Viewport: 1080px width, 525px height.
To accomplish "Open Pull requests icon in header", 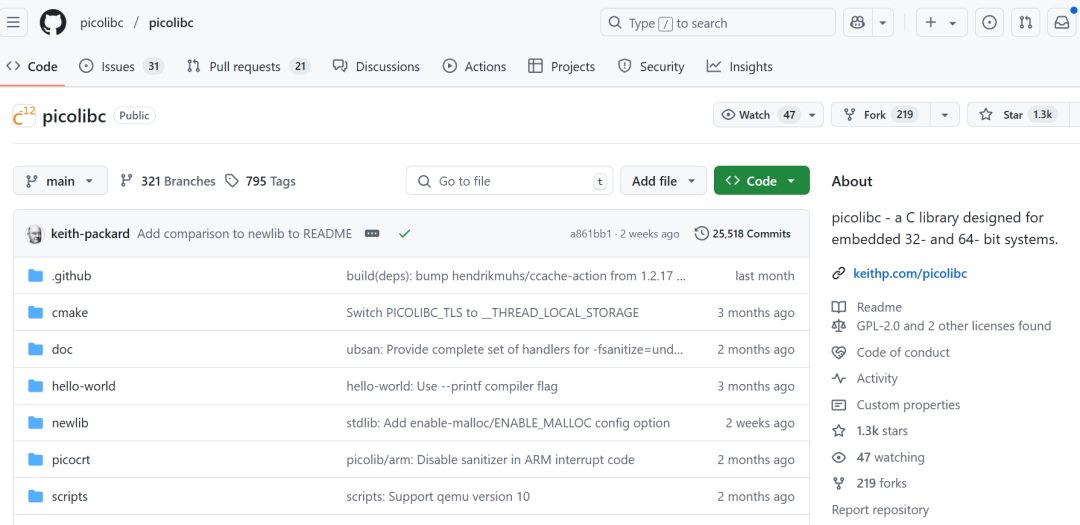I will pos(1026,23).
